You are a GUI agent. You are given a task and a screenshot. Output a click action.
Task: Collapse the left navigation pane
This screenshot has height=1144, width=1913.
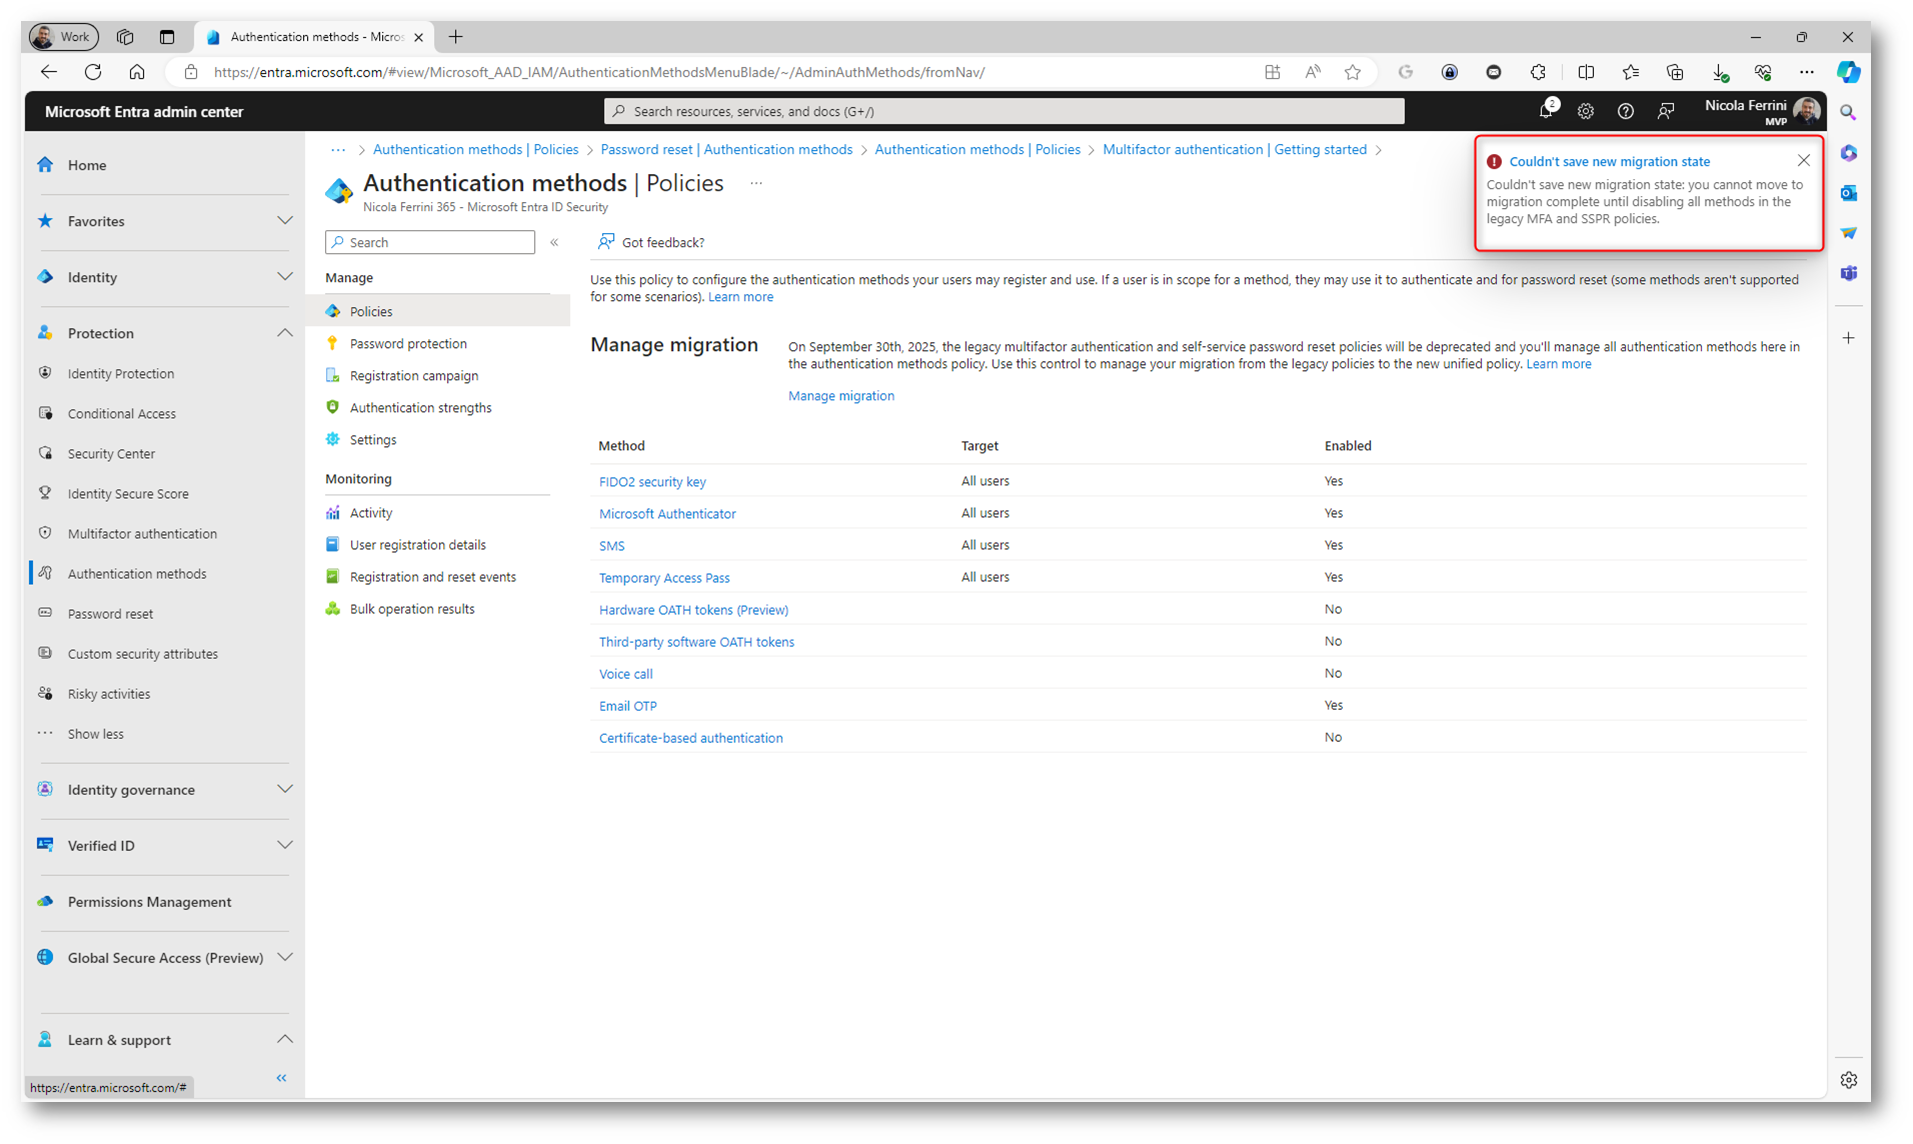(281, 1077)
